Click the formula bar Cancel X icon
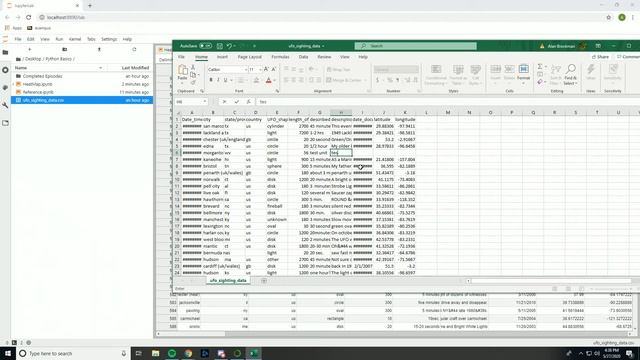Screen dimensions: 640x360 [x=224, y=102]
